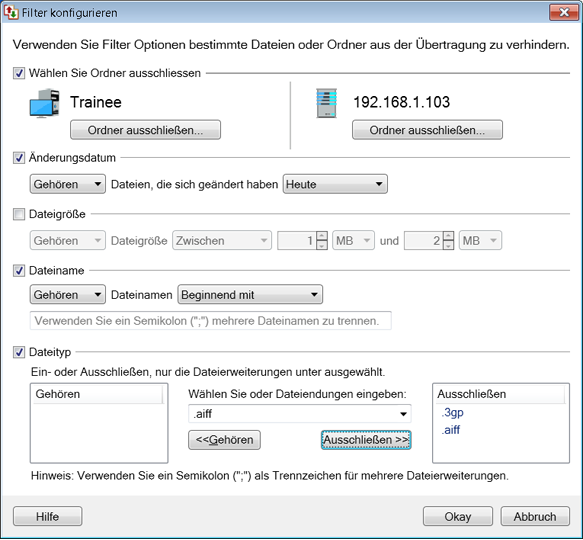The height and width of the screenshot is (540, 583).
Task: Uncheck Wählen Sie Ordner ausschliessen checkbox
Action: [19, 73]
